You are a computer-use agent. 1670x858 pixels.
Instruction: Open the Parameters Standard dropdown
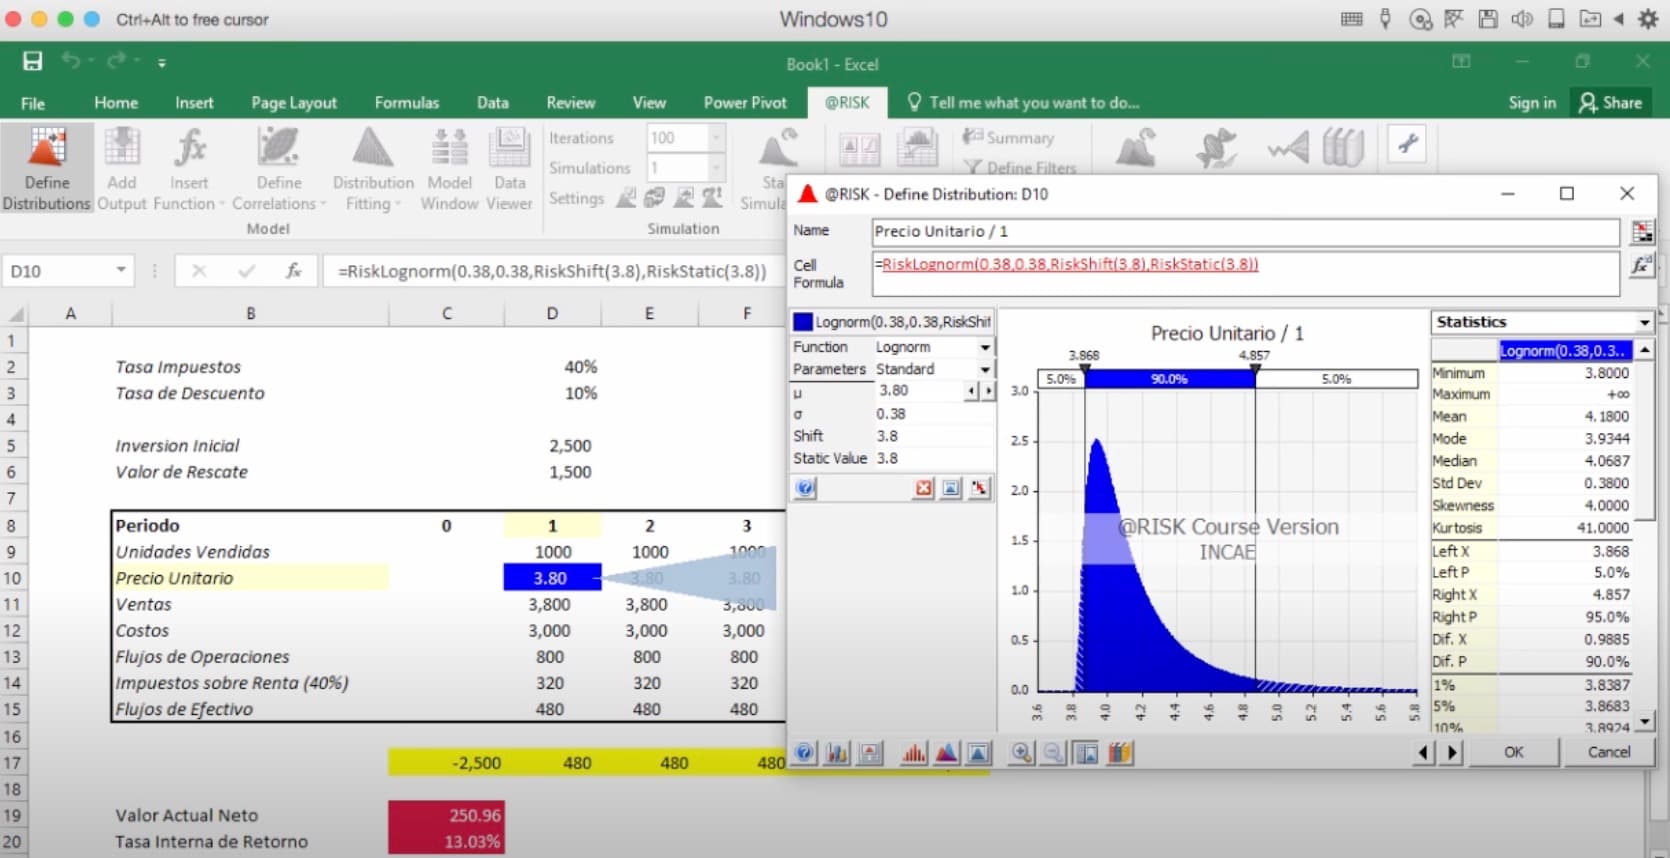click(x=985, y=369)
